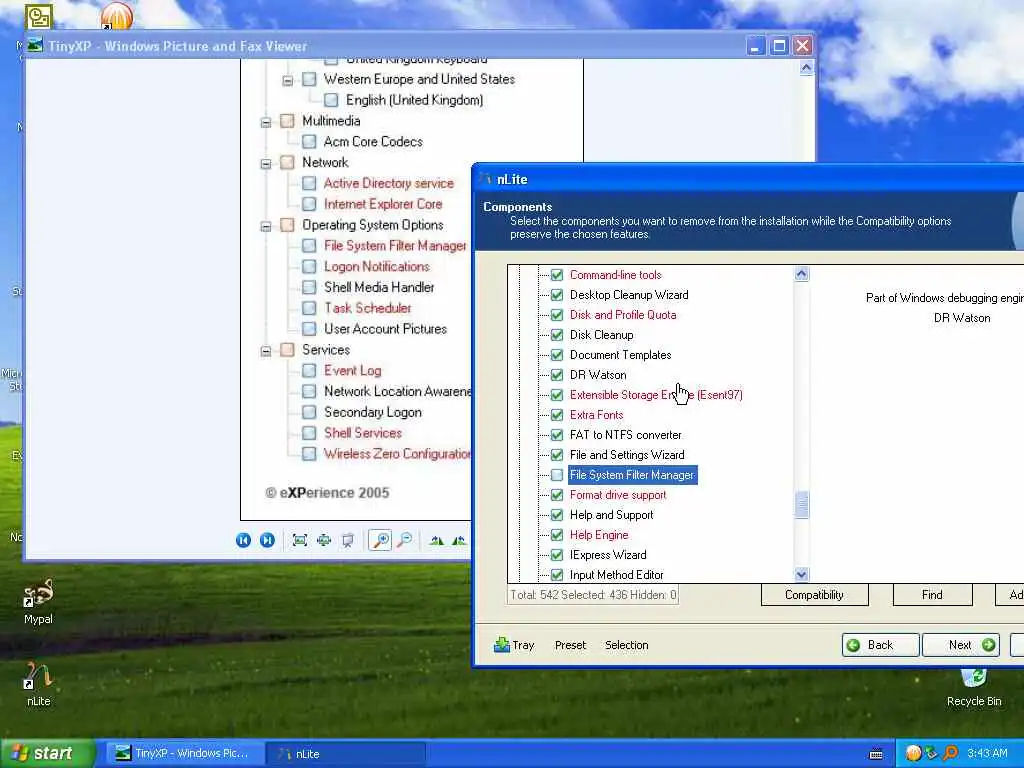The width and height of the screenshot is (1024, 768).
Task: Open the Mypal desktop shortcut
Action: point(38,601)
